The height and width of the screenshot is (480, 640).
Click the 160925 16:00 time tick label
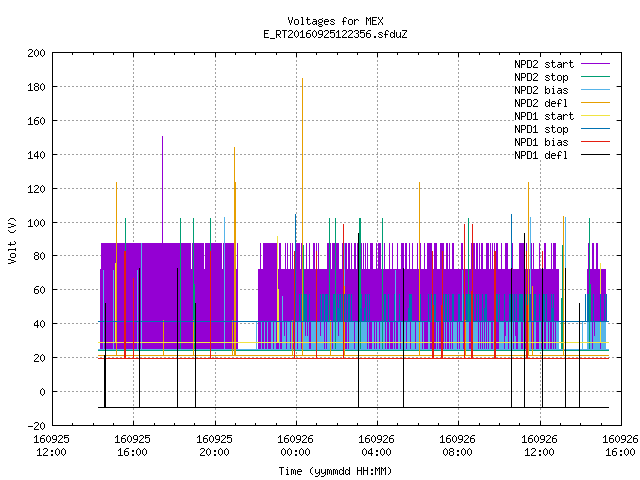click(133, 446)
